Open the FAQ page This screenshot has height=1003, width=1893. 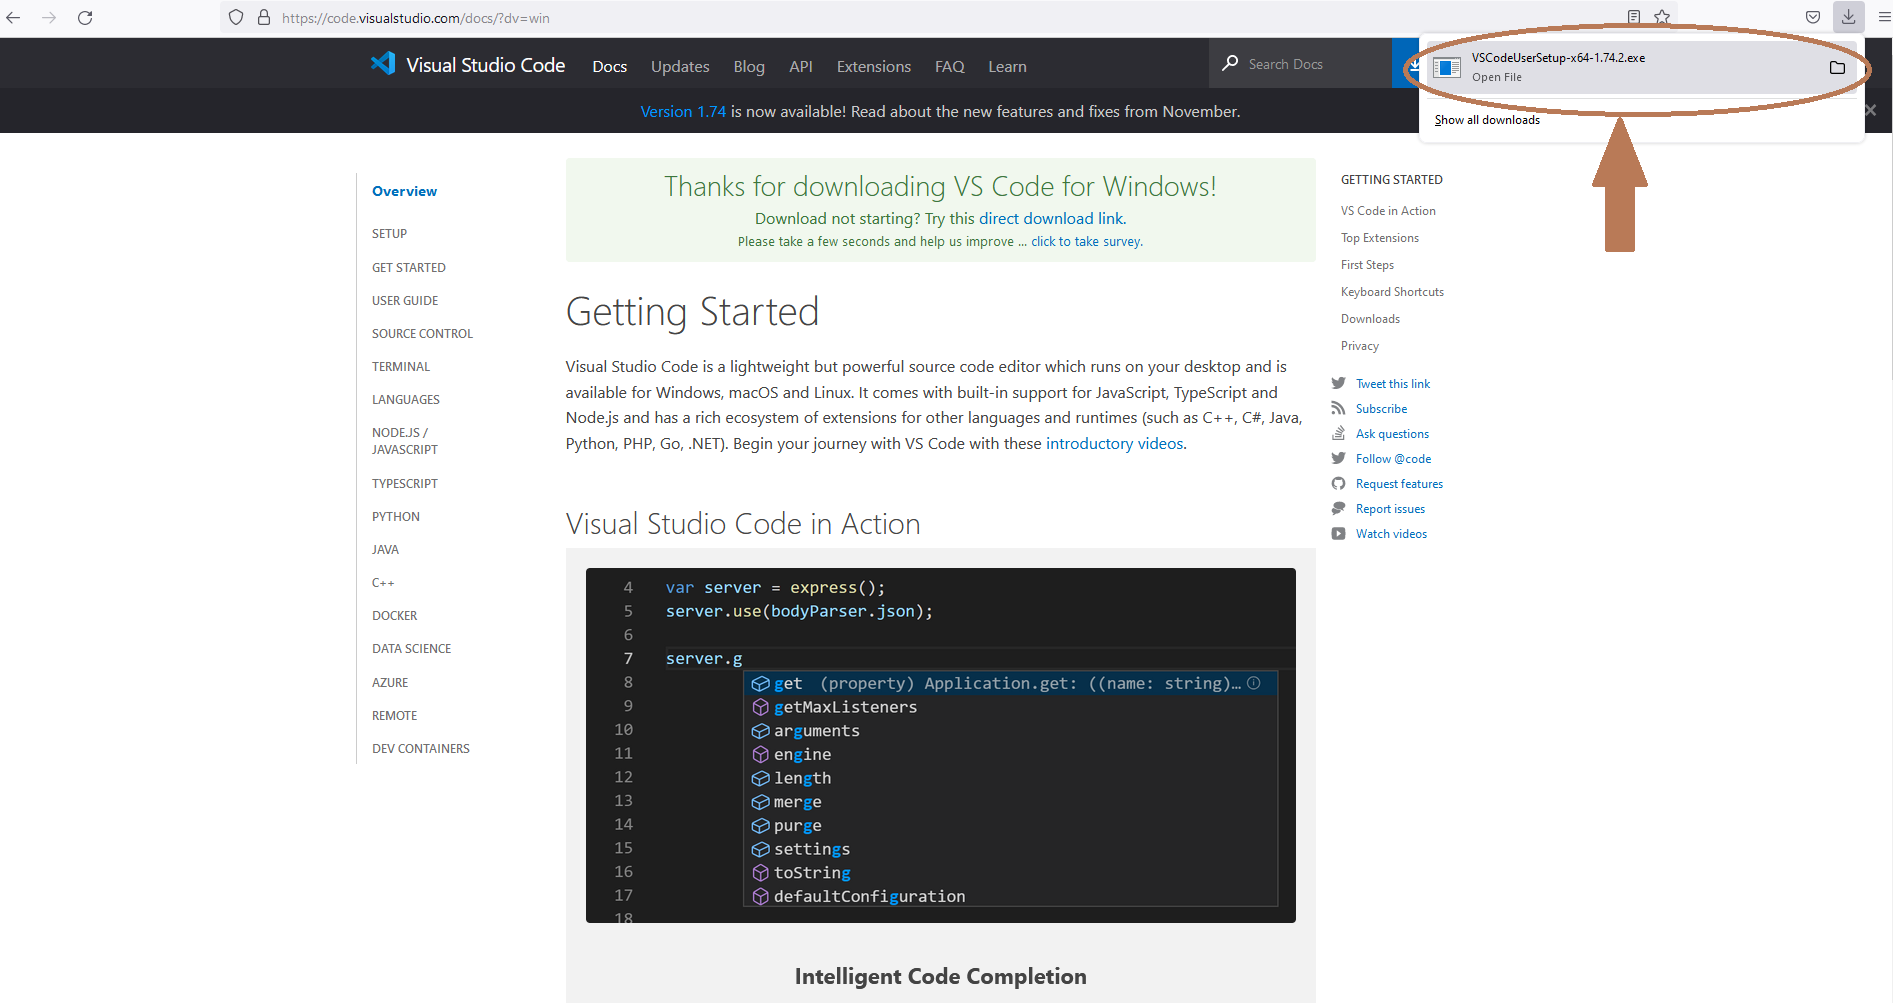point(950,66)
